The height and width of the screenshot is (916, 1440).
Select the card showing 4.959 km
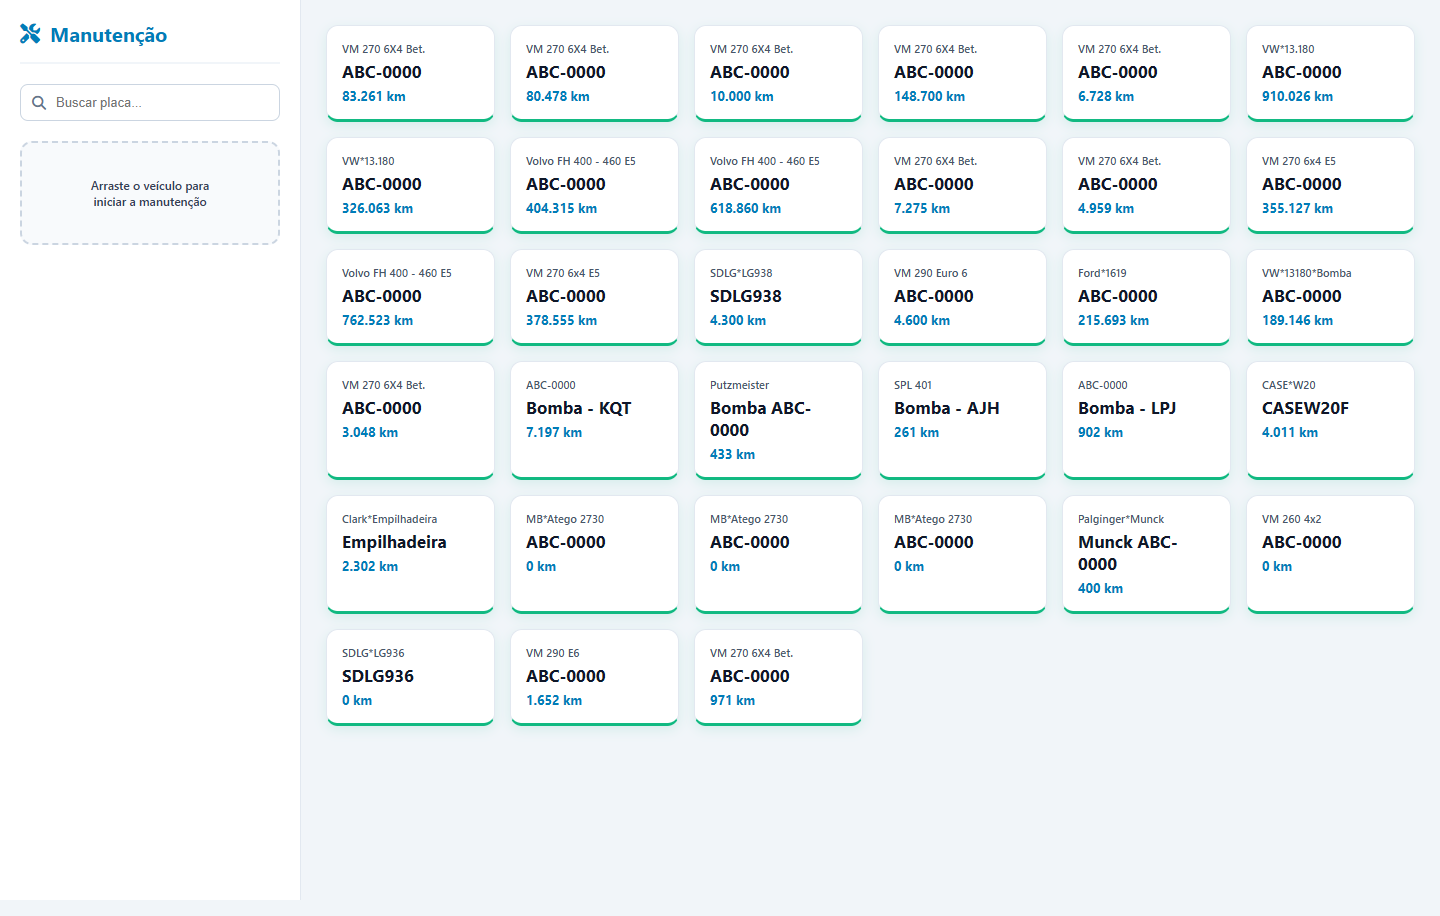(1146, 186)
